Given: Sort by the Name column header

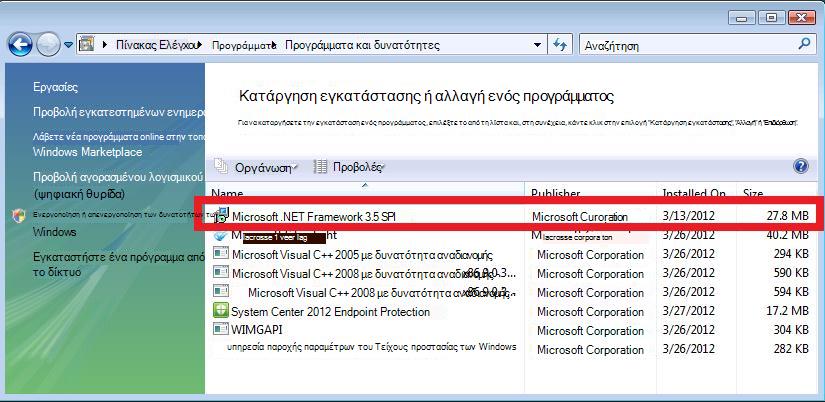Looking at the screenshot, I should pos(367,192).
